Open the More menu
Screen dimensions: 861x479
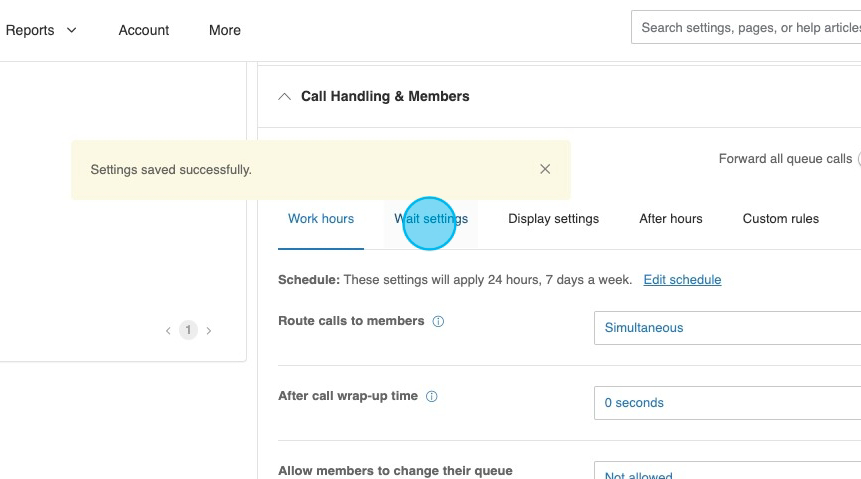(225, 30)
